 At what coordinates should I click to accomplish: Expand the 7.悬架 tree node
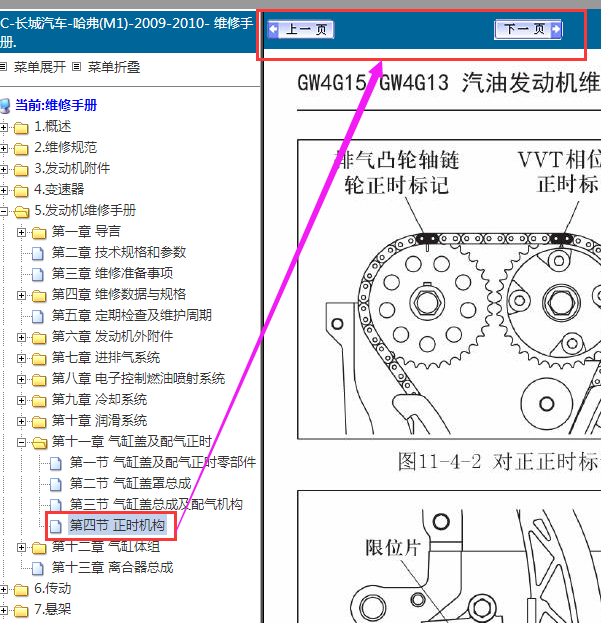tap(4, 611)
